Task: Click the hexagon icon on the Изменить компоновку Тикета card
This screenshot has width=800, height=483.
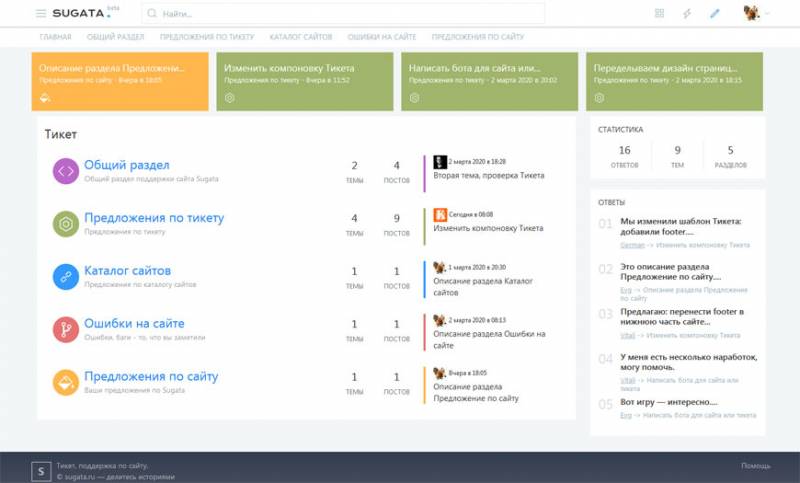Action: 230,97
